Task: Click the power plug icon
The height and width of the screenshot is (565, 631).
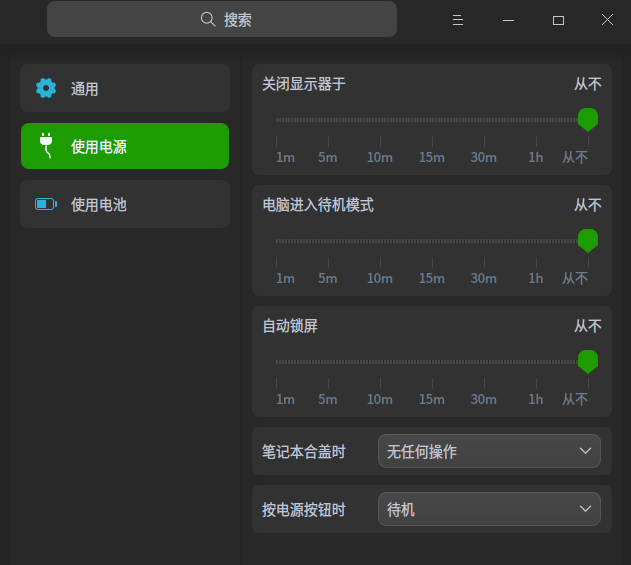Action: click(46, 146)
